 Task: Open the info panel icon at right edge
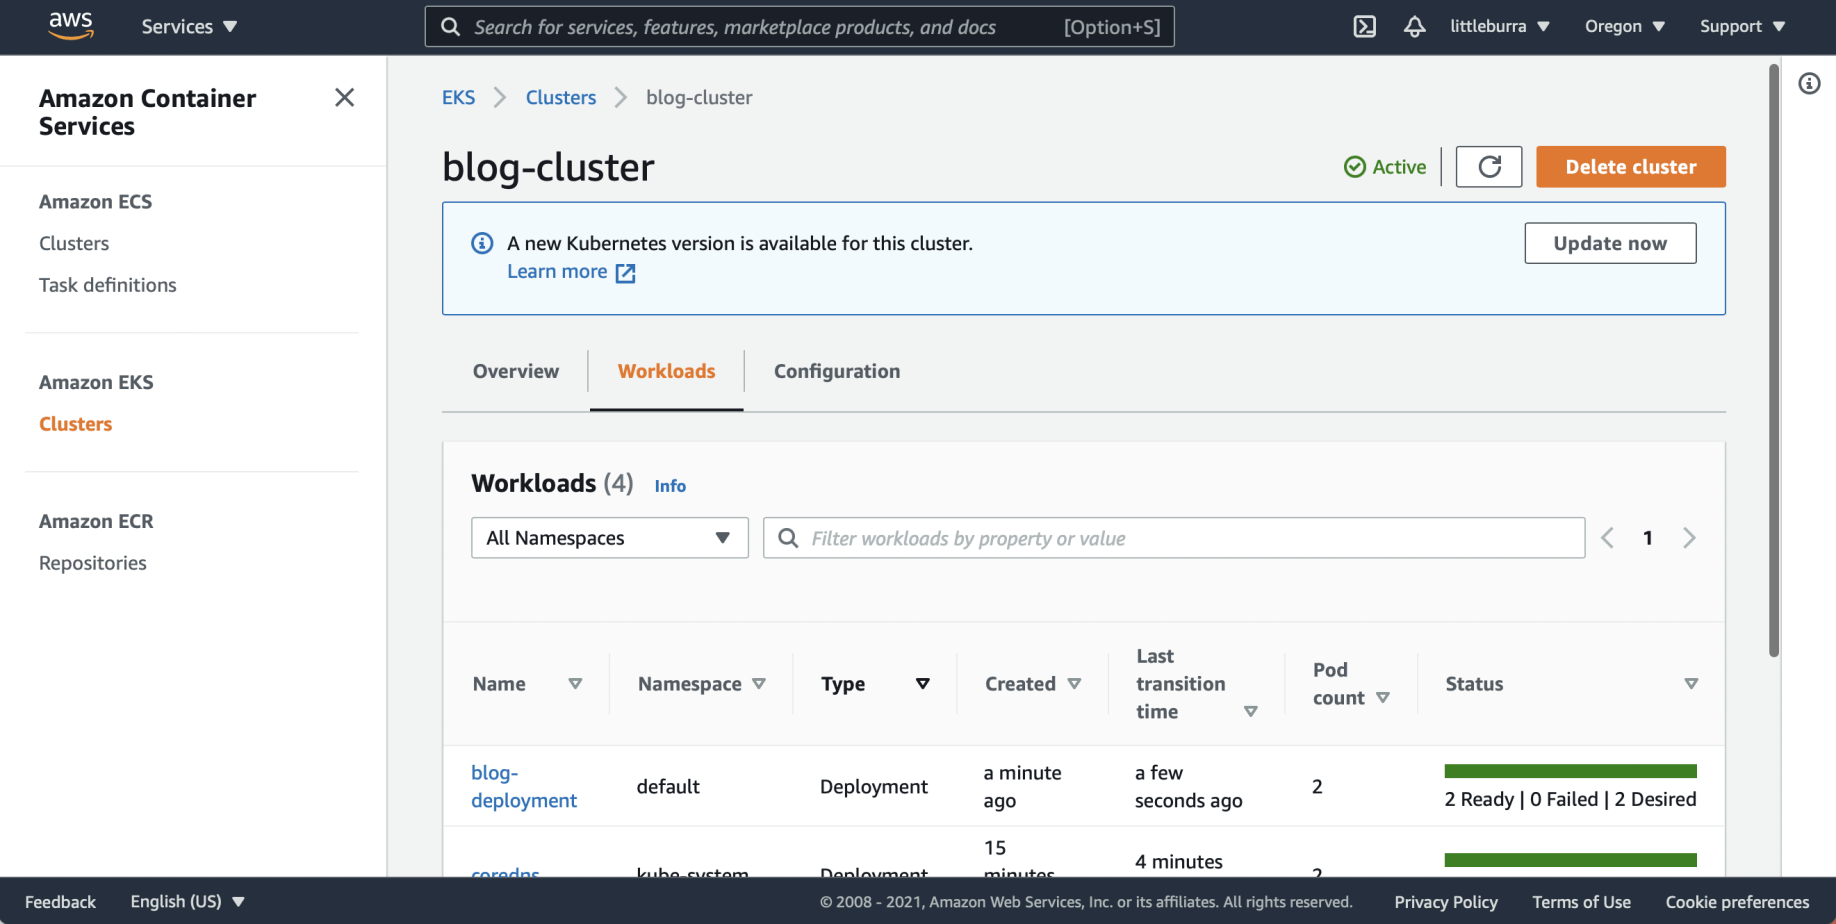(x=1809, y=83)
